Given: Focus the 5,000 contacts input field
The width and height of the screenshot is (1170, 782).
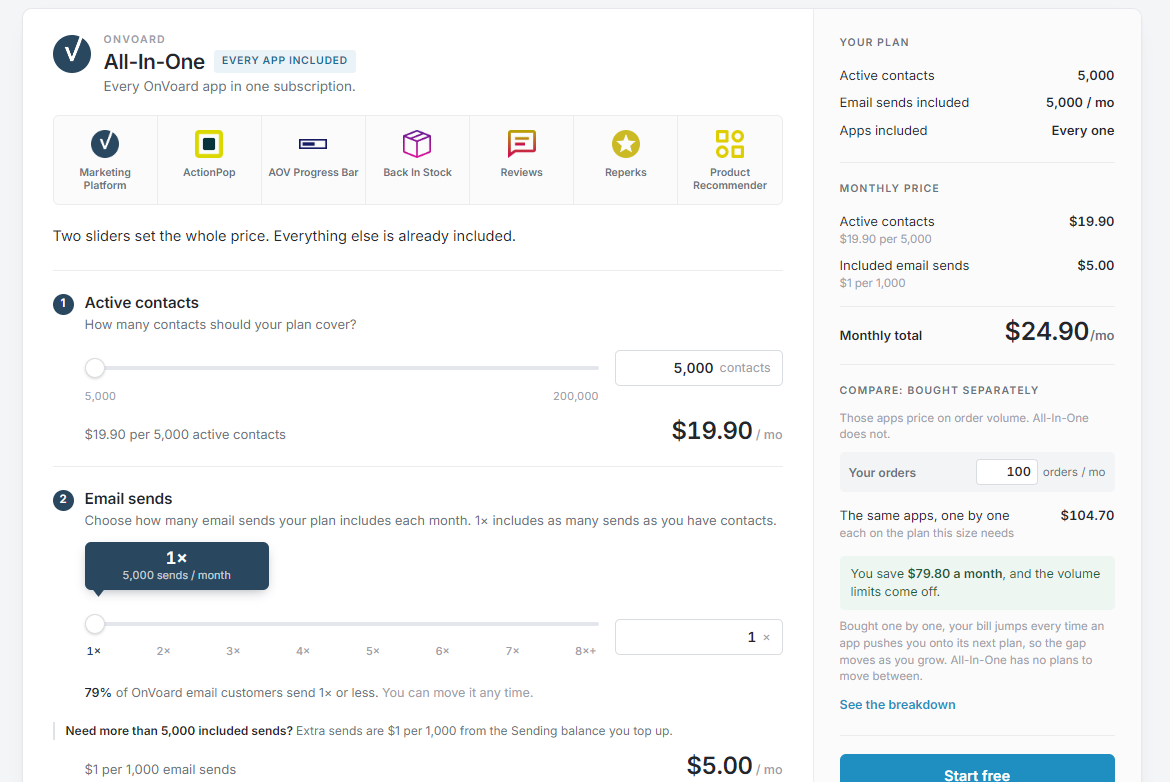Looking at the screenshot, I should click(x=698, y=368).
